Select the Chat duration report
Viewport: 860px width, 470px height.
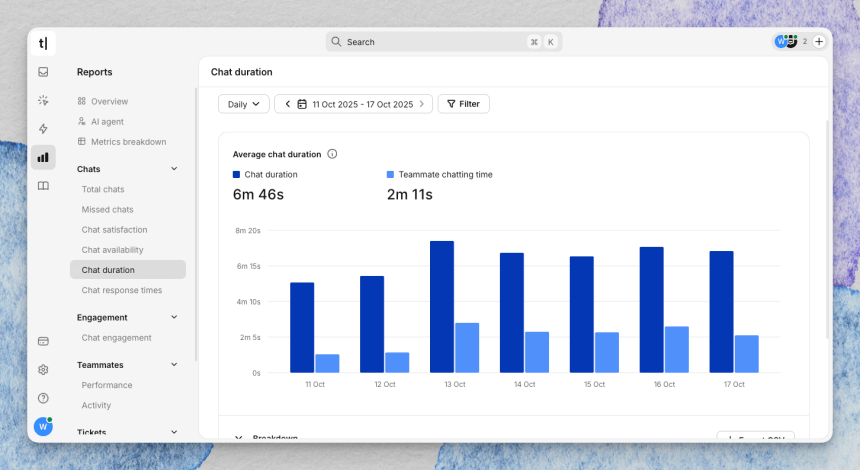(128, 270)
